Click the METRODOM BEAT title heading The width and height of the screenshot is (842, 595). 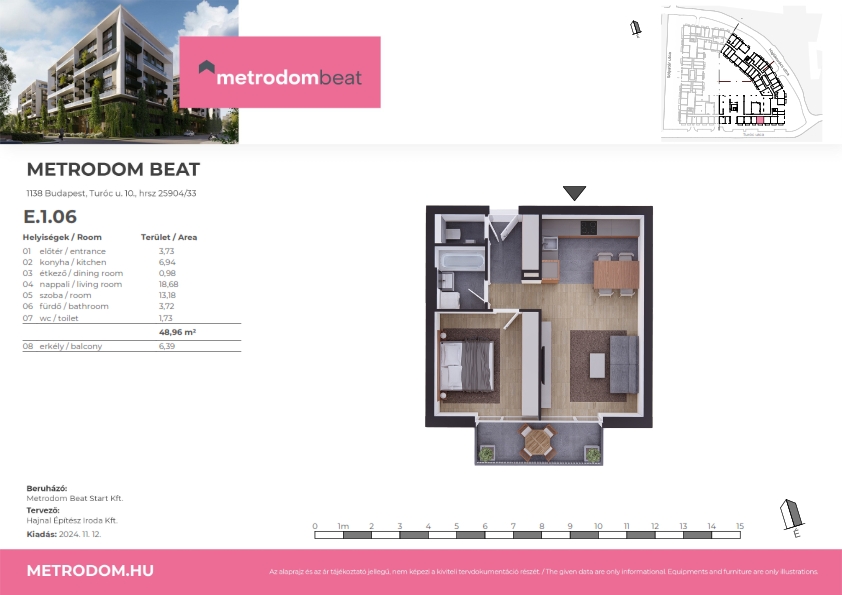click(x=113, y=170)
